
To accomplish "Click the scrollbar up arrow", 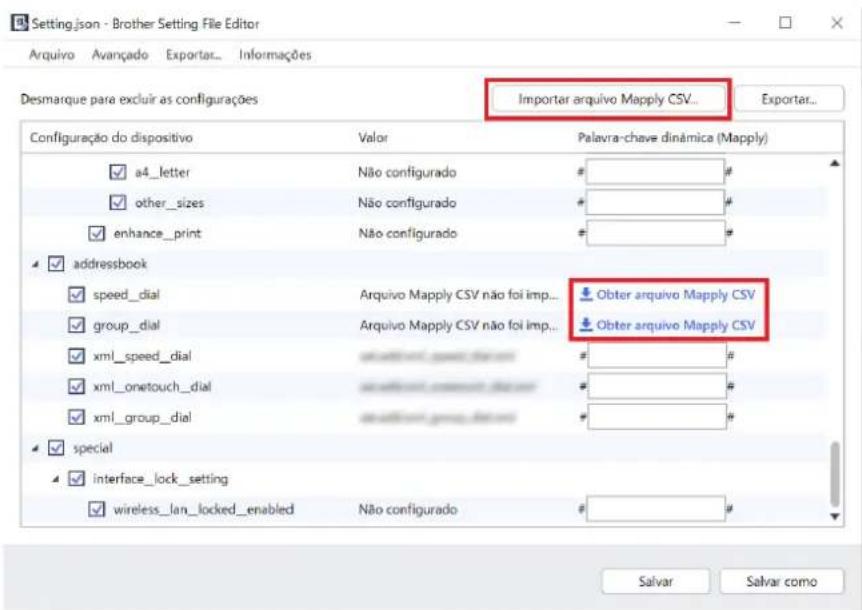I will [x=835, y=163].
